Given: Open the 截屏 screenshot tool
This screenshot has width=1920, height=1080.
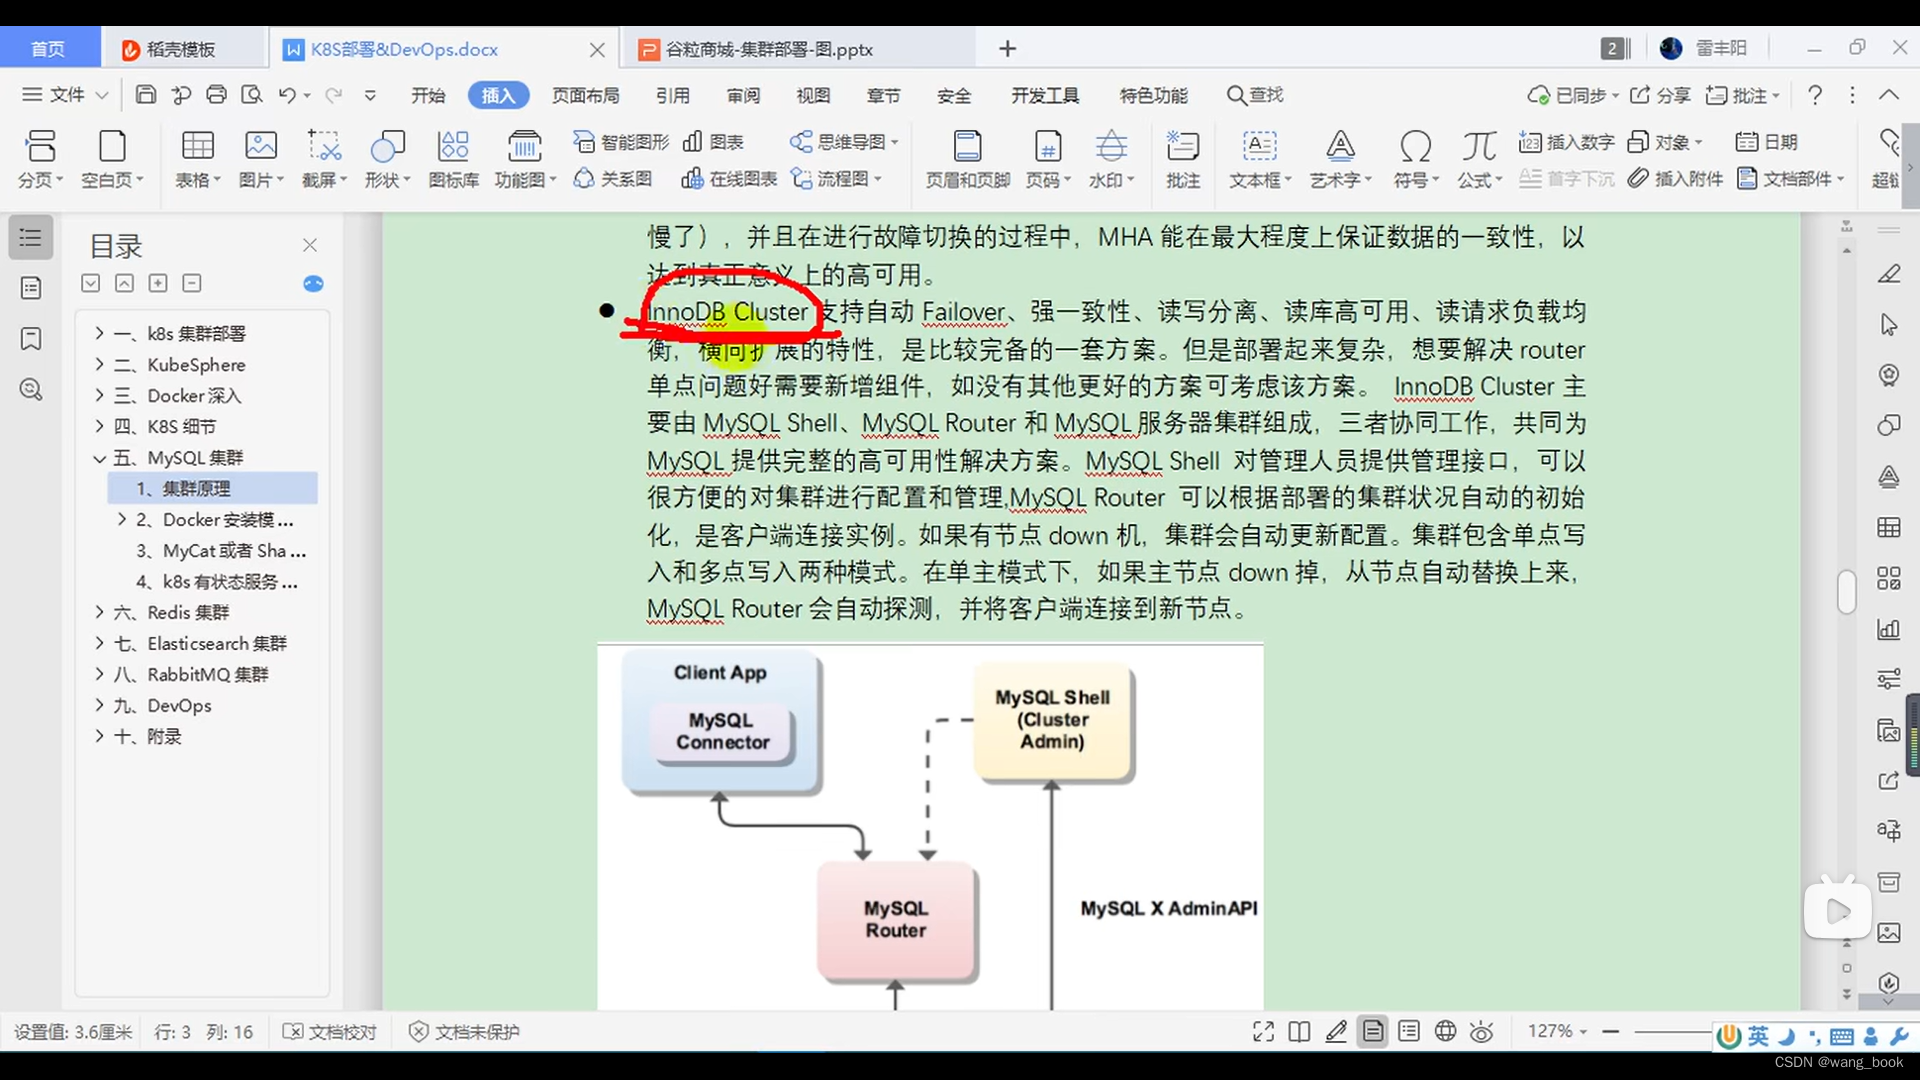Looking at the screenshot, I should point(324,159).
